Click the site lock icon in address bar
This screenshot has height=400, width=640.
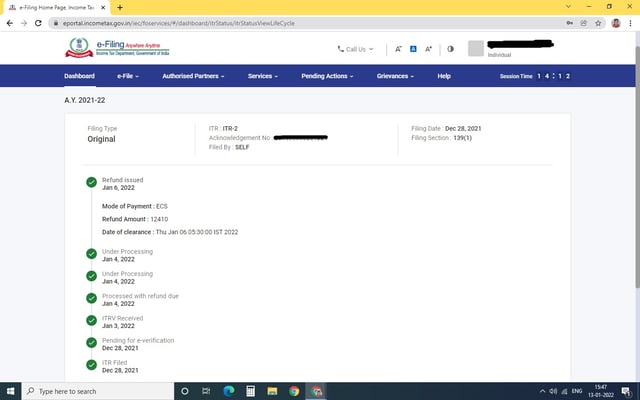pyautogui.click(x=56, y=23)
